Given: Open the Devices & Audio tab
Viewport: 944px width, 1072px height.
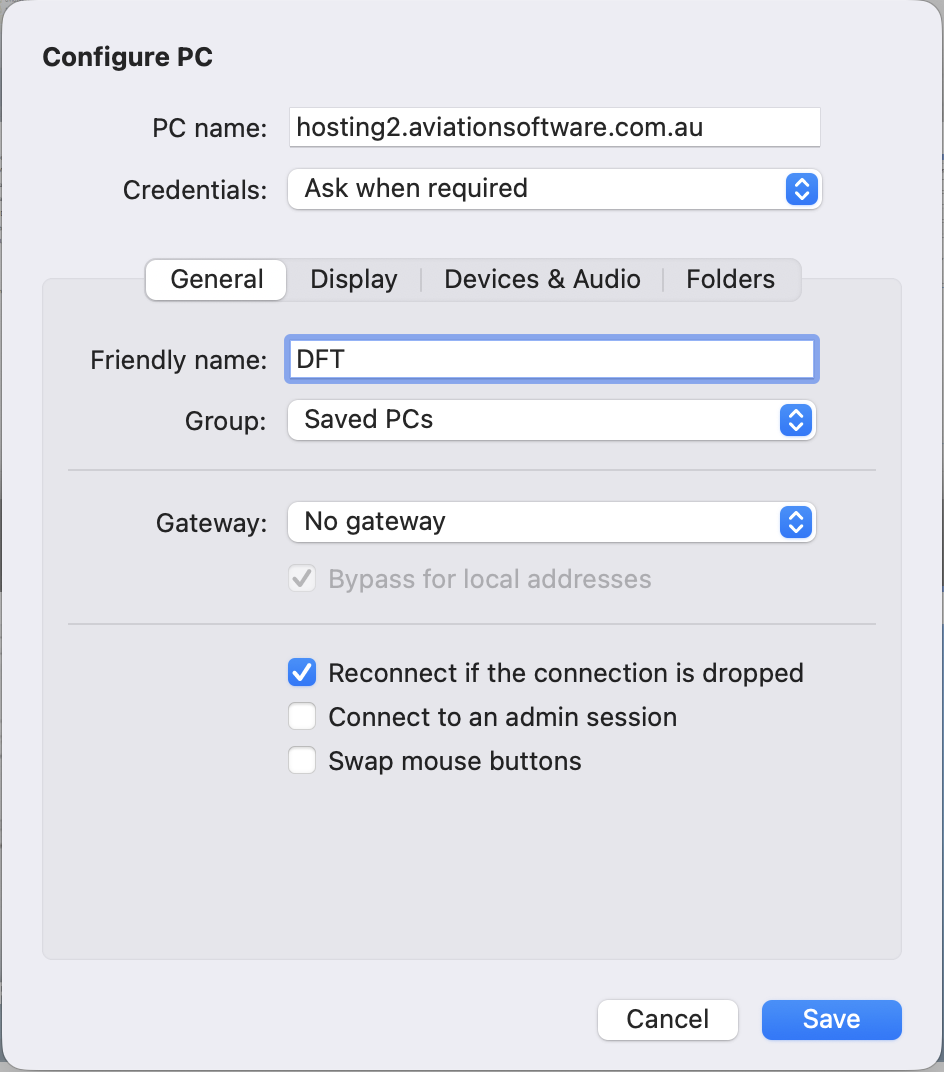Looking at the screenshot, I should (542, 280).
